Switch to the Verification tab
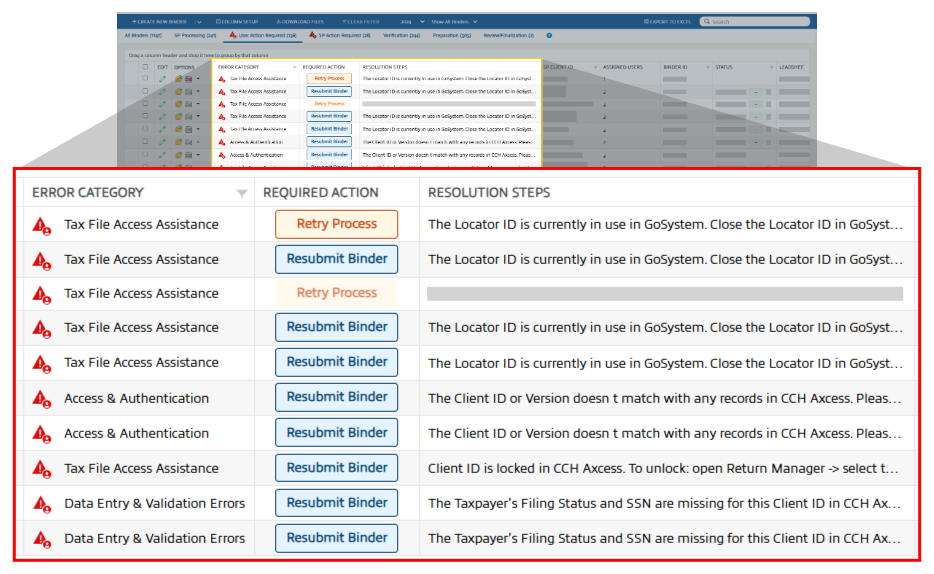The height and width of the screenshot is (574, 934). point(401,36)
